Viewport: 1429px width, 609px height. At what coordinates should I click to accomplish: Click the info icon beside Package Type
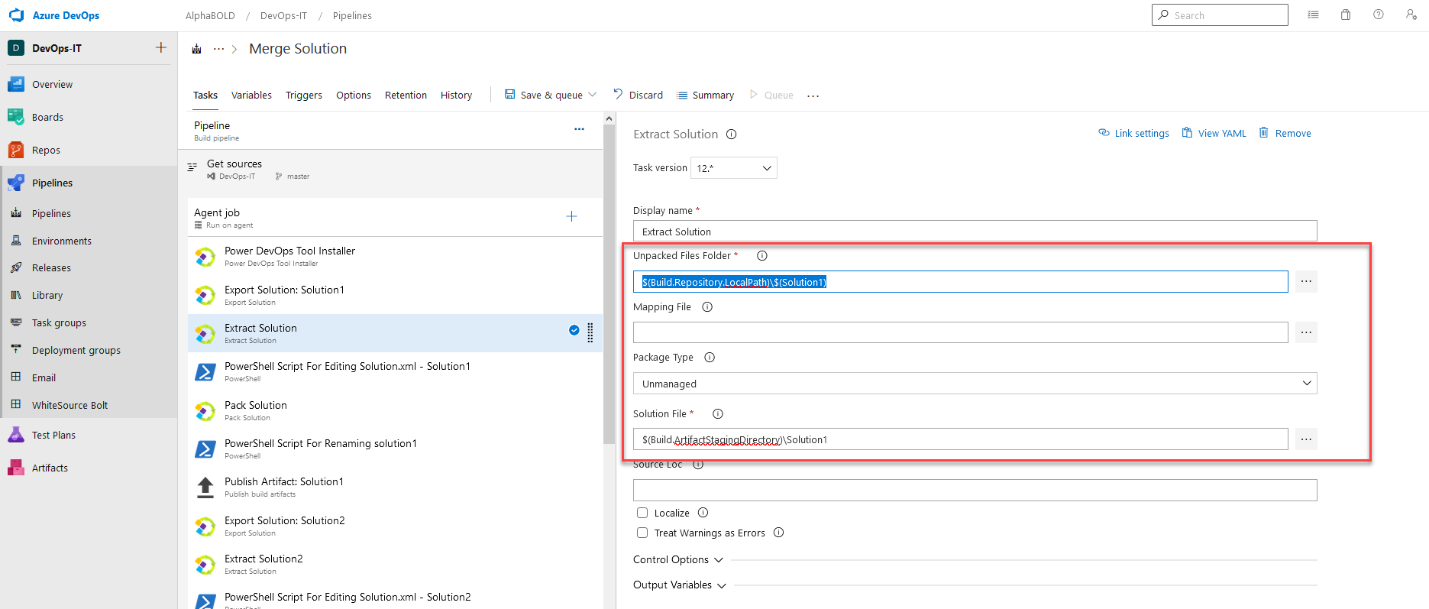709,357
